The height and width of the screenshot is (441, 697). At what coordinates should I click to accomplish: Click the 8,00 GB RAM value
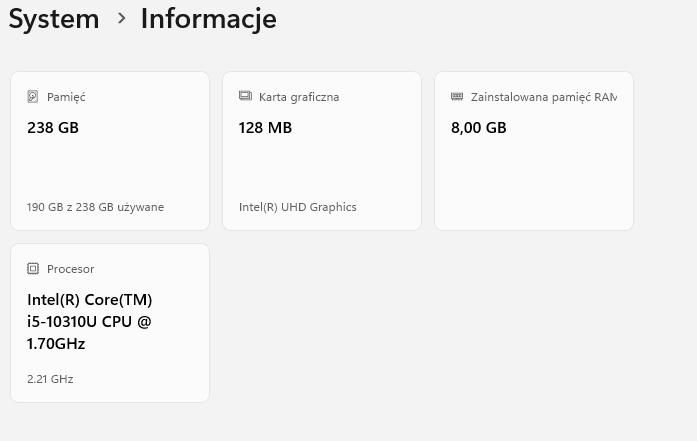479,128
